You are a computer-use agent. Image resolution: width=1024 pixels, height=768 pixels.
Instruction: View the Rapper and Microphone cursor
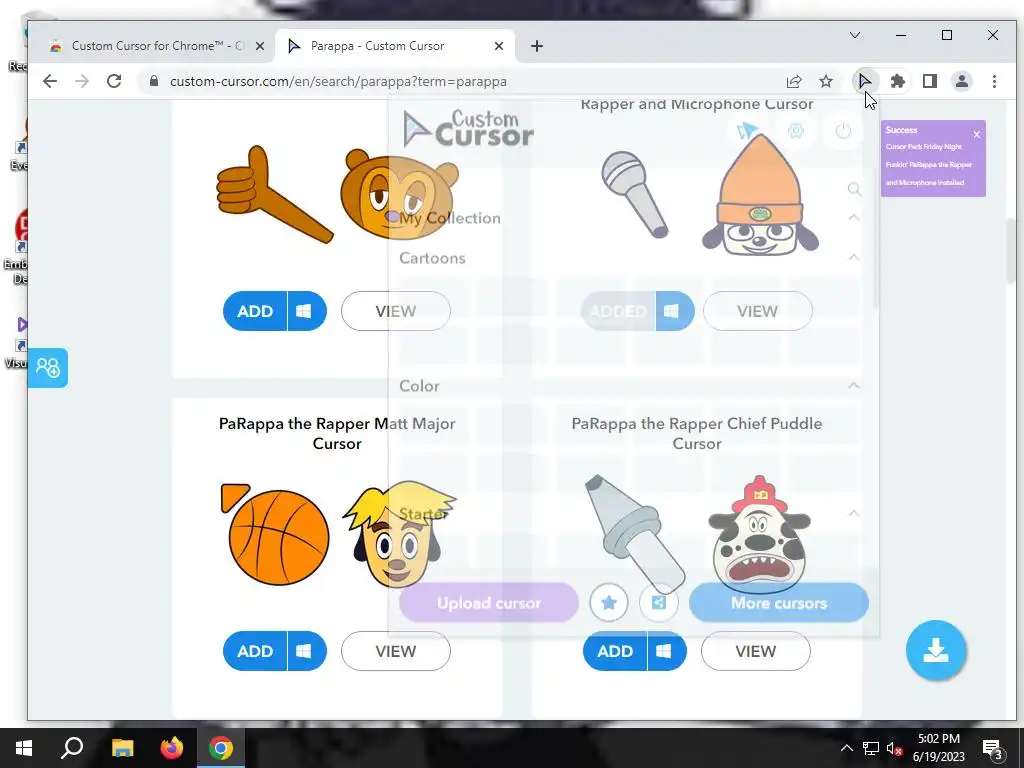(758, 311)
